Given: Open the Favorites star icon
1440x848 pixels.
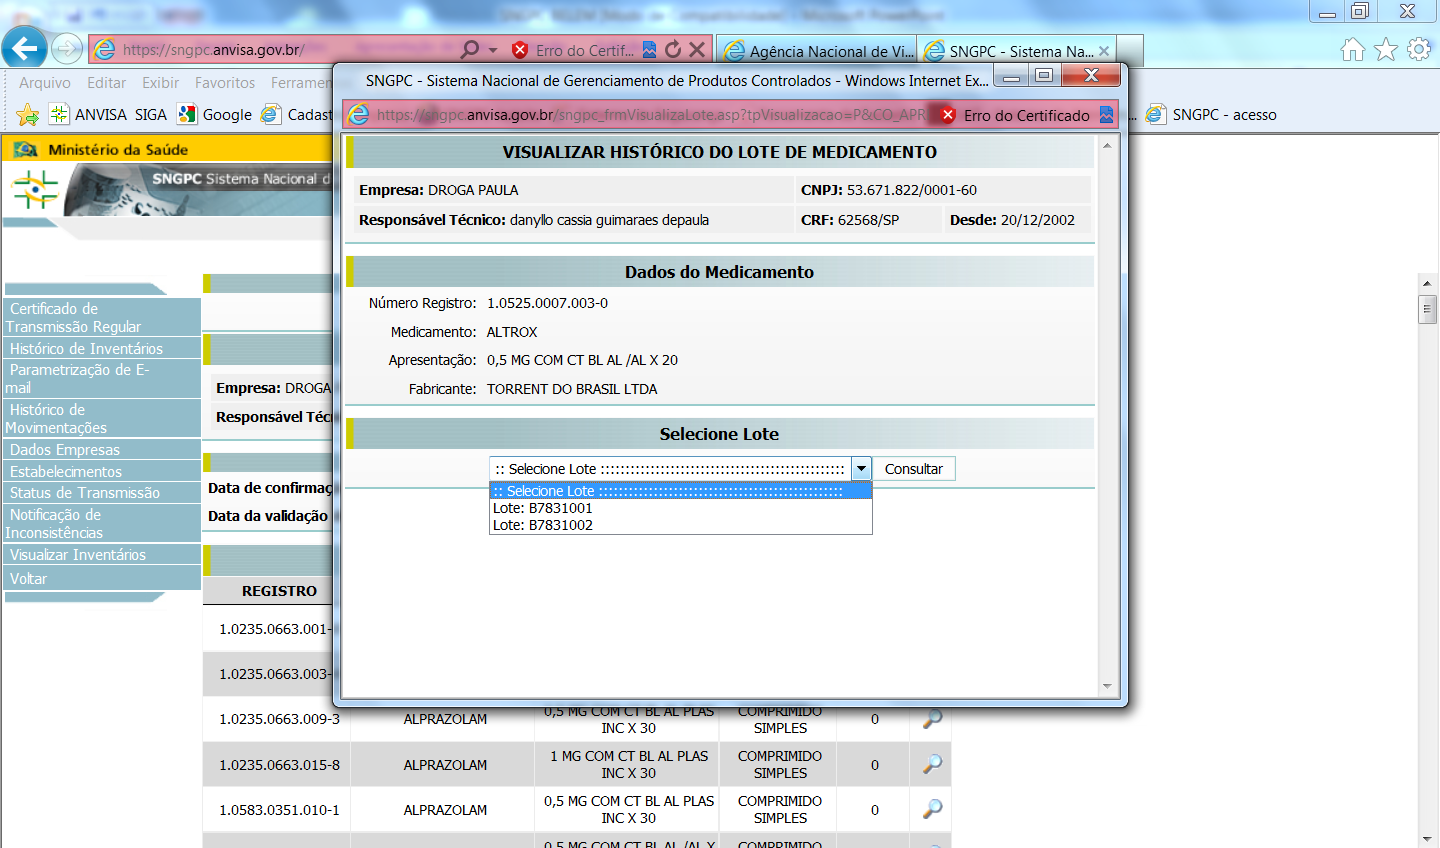Looking at the screenshot, I should 1386,49.
